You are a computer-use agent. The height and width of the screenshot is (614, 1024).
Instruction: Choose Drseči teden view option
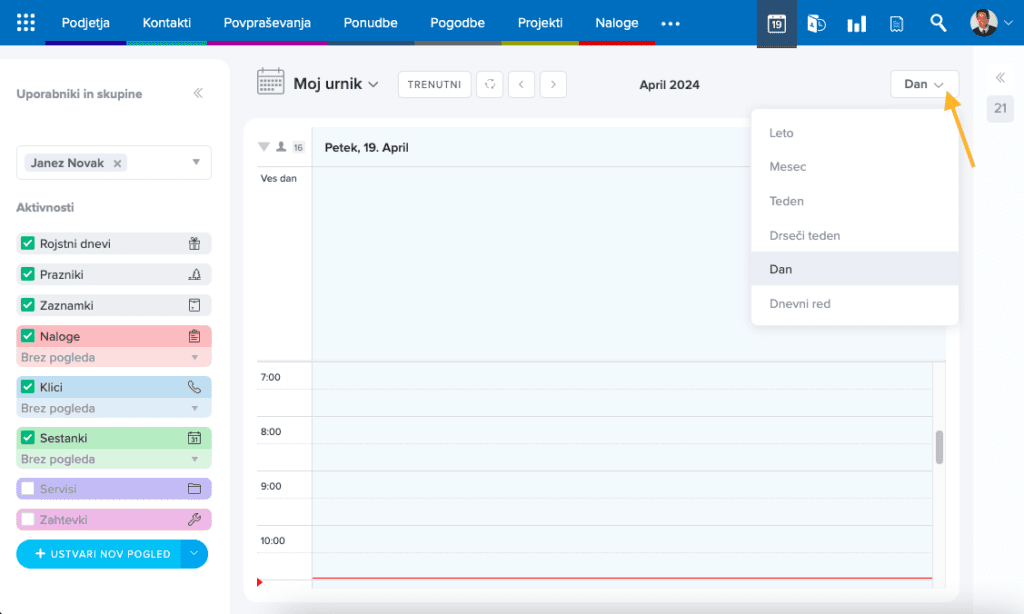804,236
